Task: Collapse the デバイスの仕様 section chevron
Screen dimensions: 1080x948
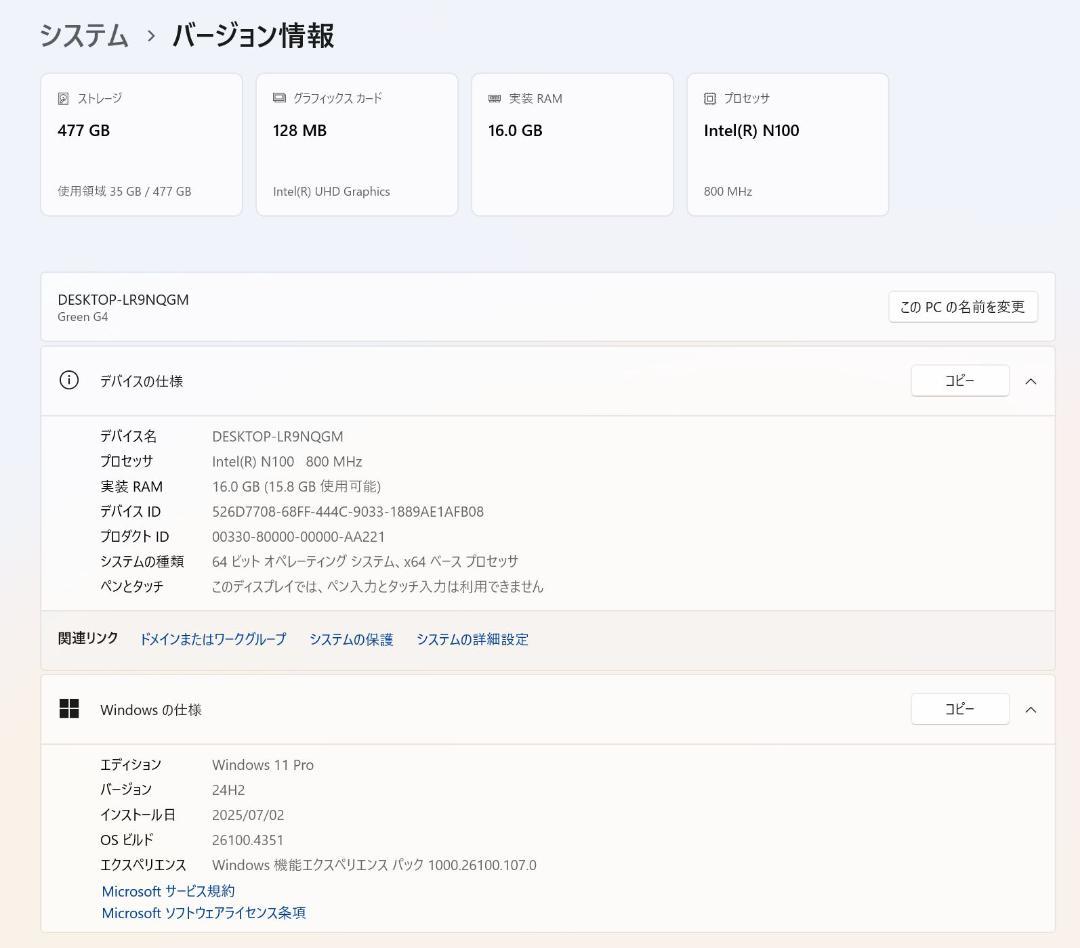Action: [x=1031, y=381]
